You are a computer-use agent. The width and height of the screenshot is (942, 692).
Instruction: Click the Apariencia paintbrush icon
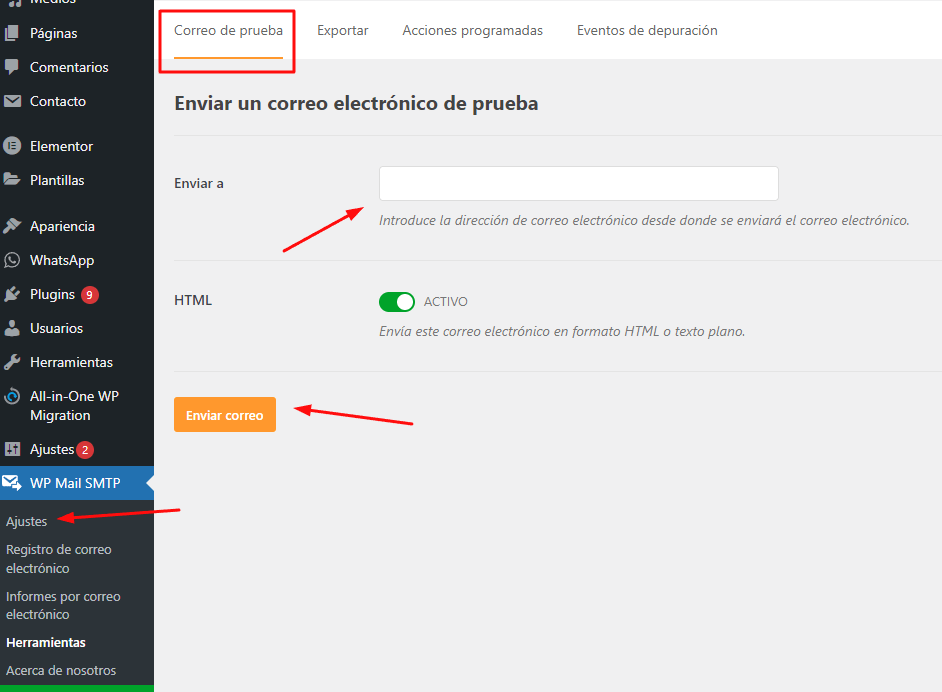[x=12, y=226]
